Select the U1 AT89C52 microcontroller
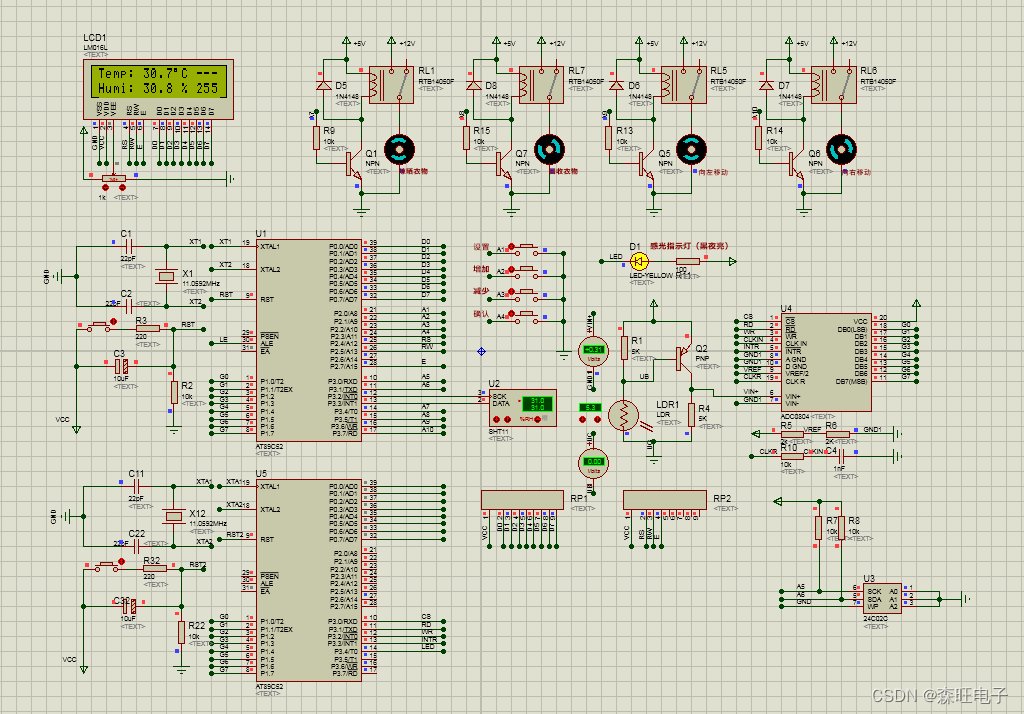The height and width of the screenshot is (714, 1024). tap(308, 340)
